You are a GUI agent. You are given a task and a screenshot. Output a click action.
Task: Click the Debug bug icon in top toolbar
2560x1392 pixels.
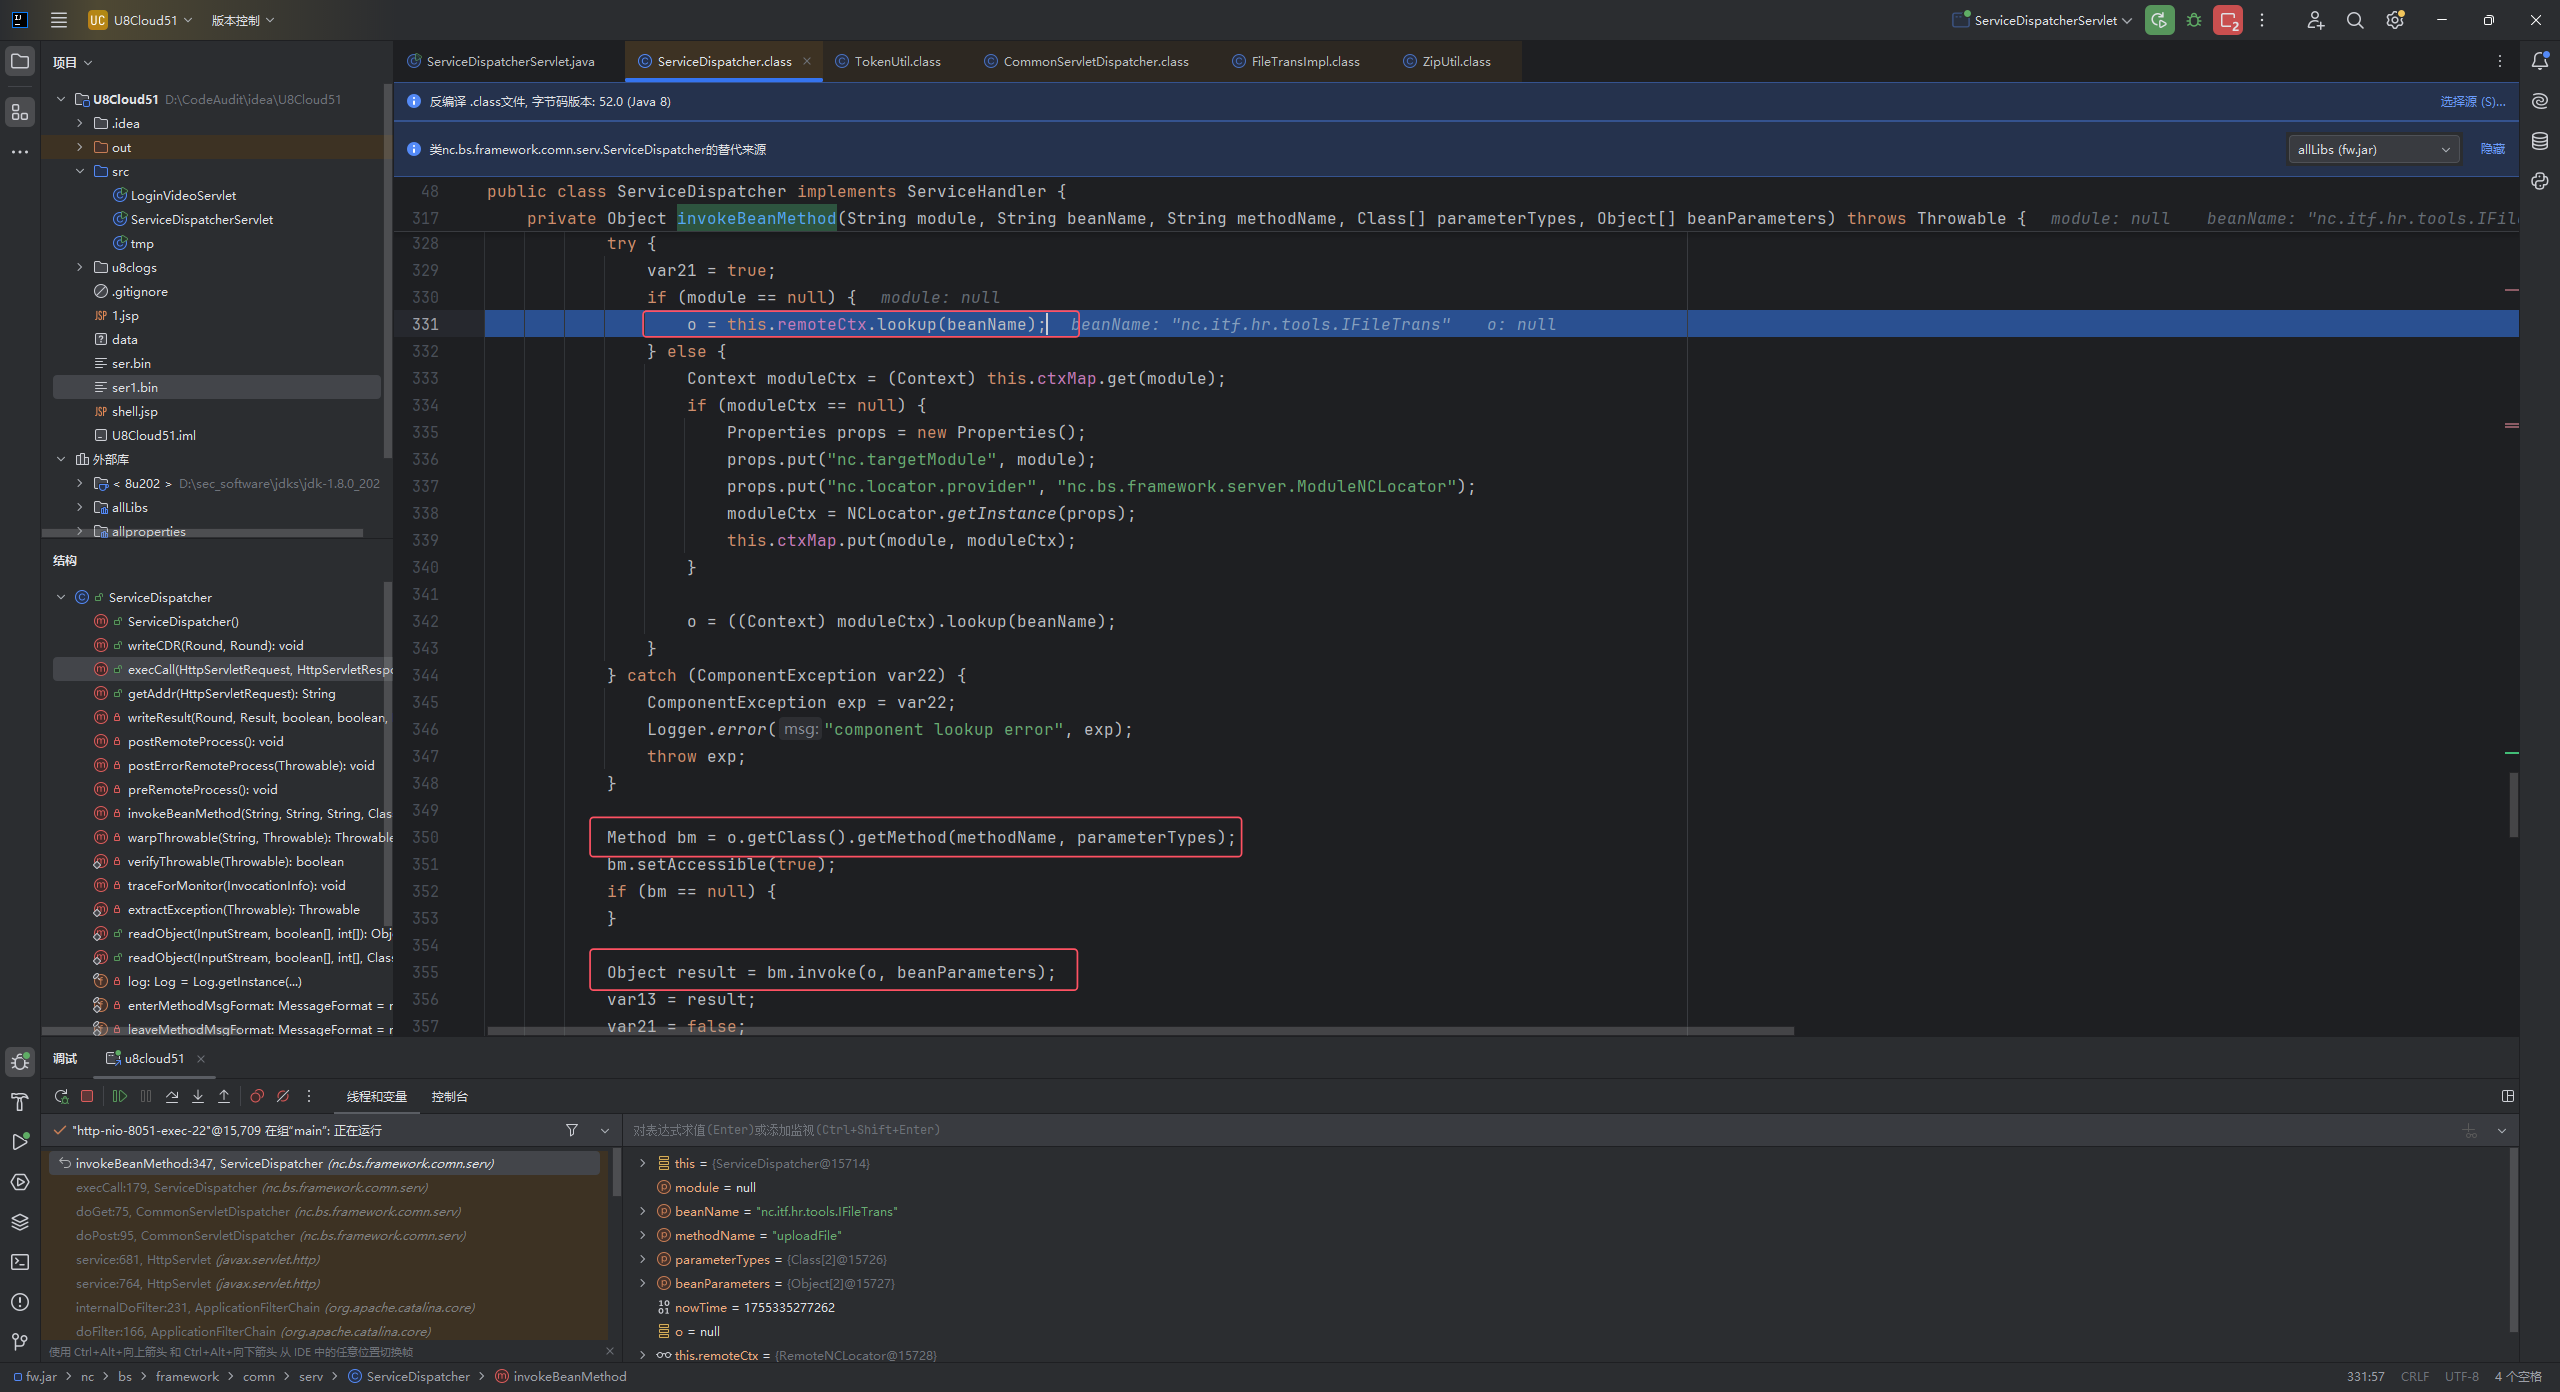click(2194, 20)
